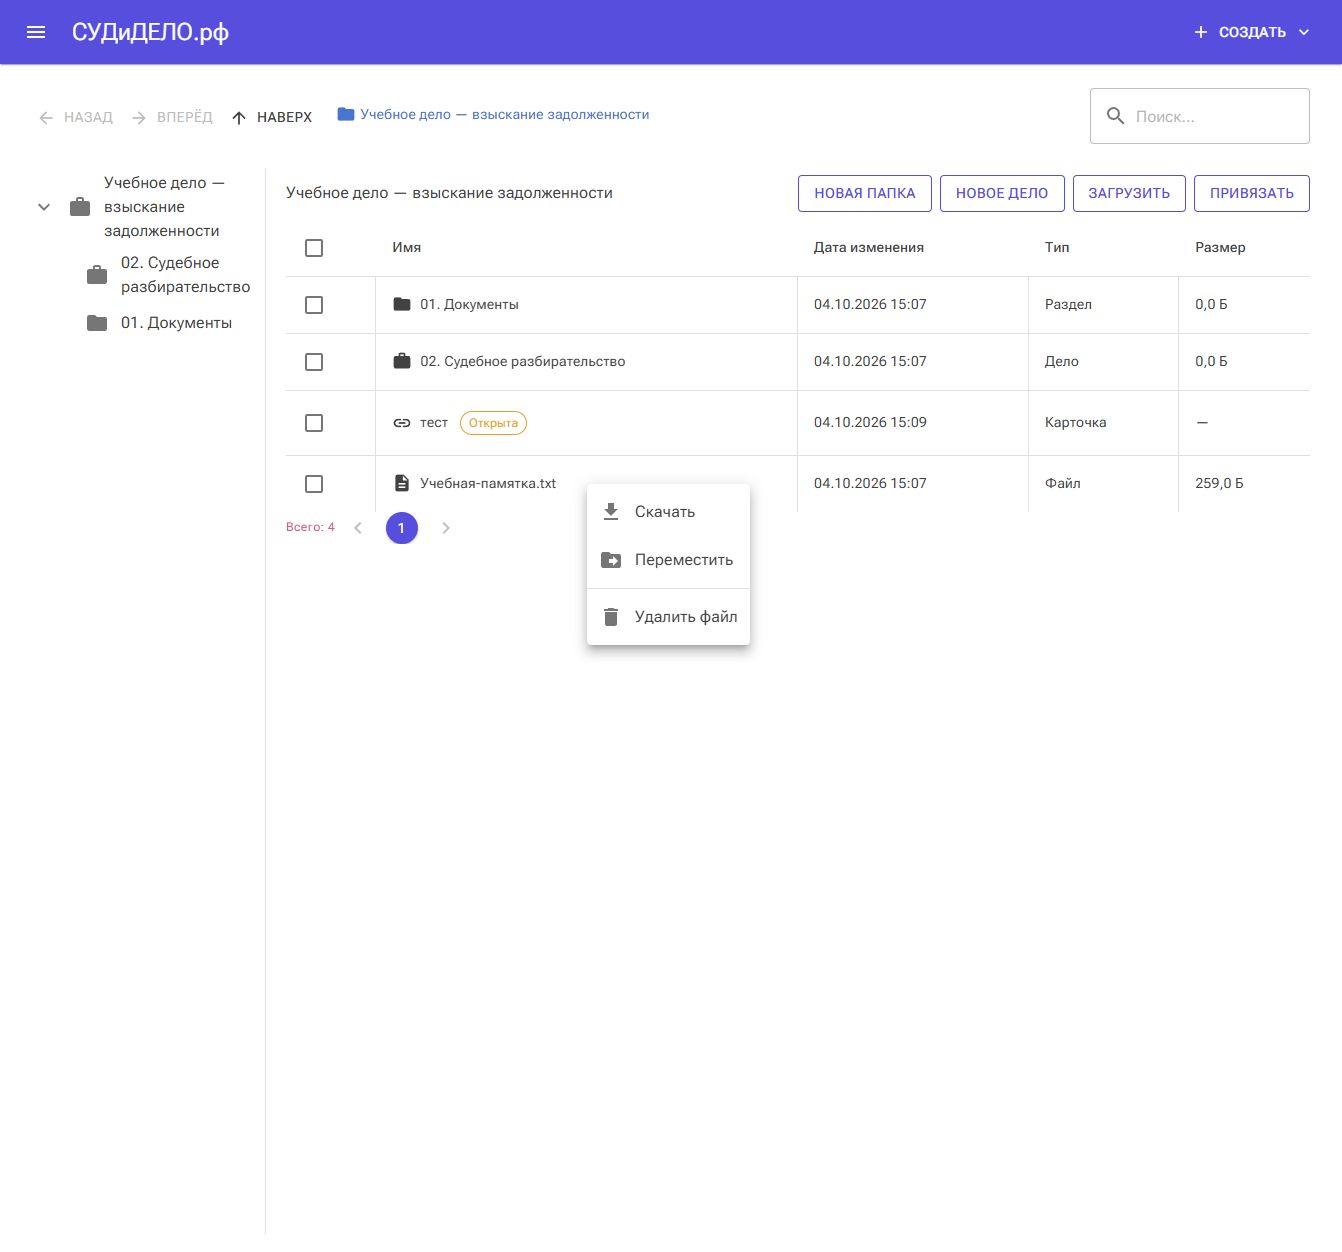
Task: Click the briefcase icon of the root tree case
Action: pos(80,207)
